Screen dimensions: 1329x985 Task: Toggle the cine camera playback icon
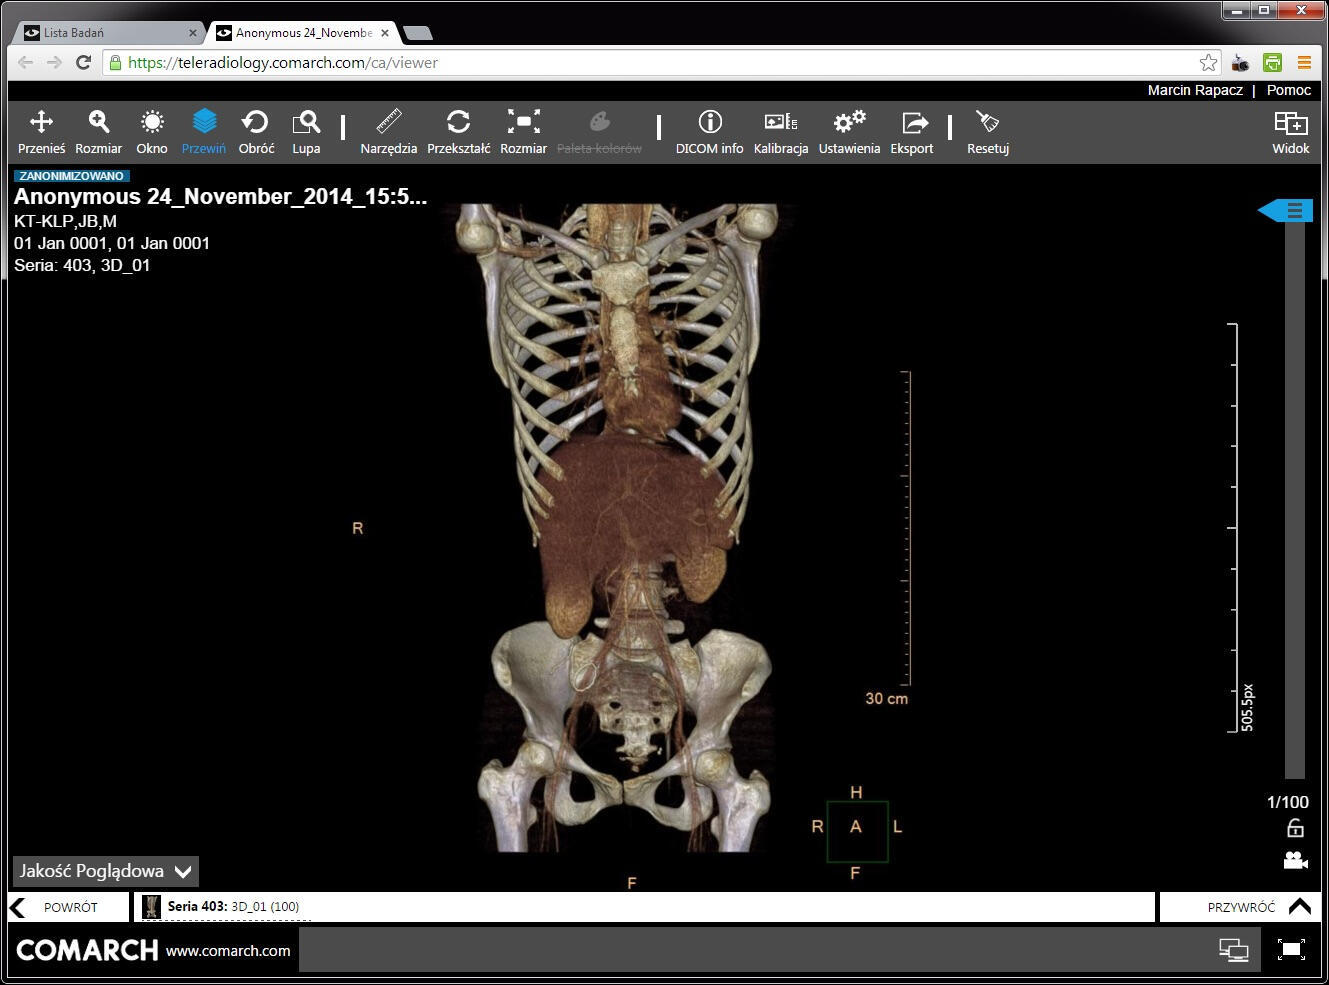point(1295,860)
